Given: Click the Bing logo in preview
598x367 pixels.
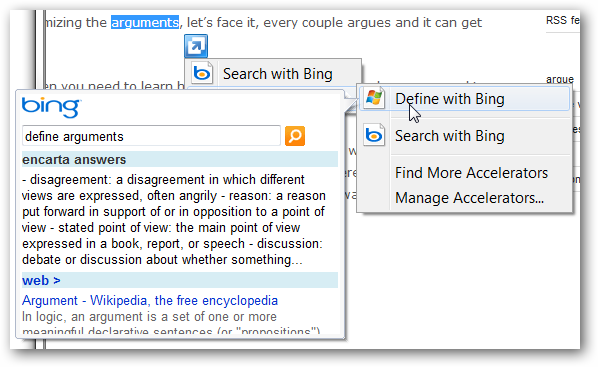Looking at the screenshot, I should [x=51, y=107].
